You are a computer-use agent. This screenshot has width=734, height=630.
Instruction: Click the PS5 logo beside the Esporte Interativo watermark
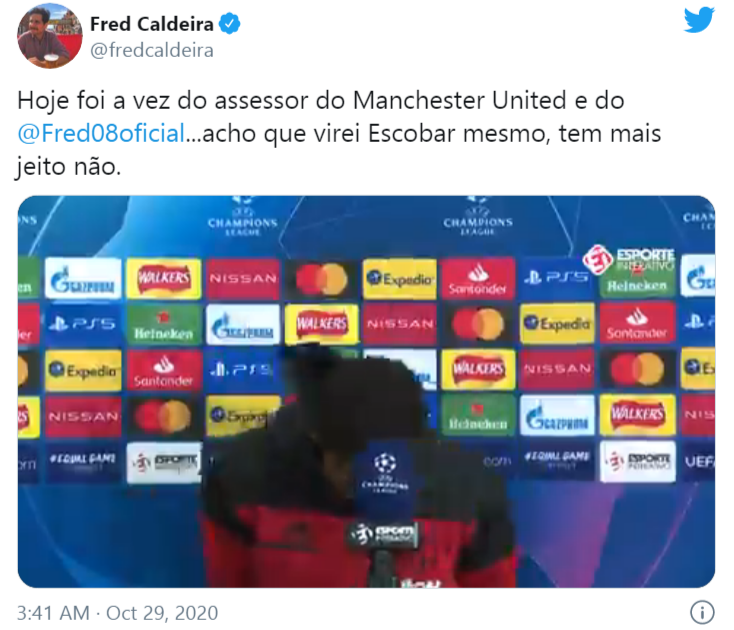557,278
